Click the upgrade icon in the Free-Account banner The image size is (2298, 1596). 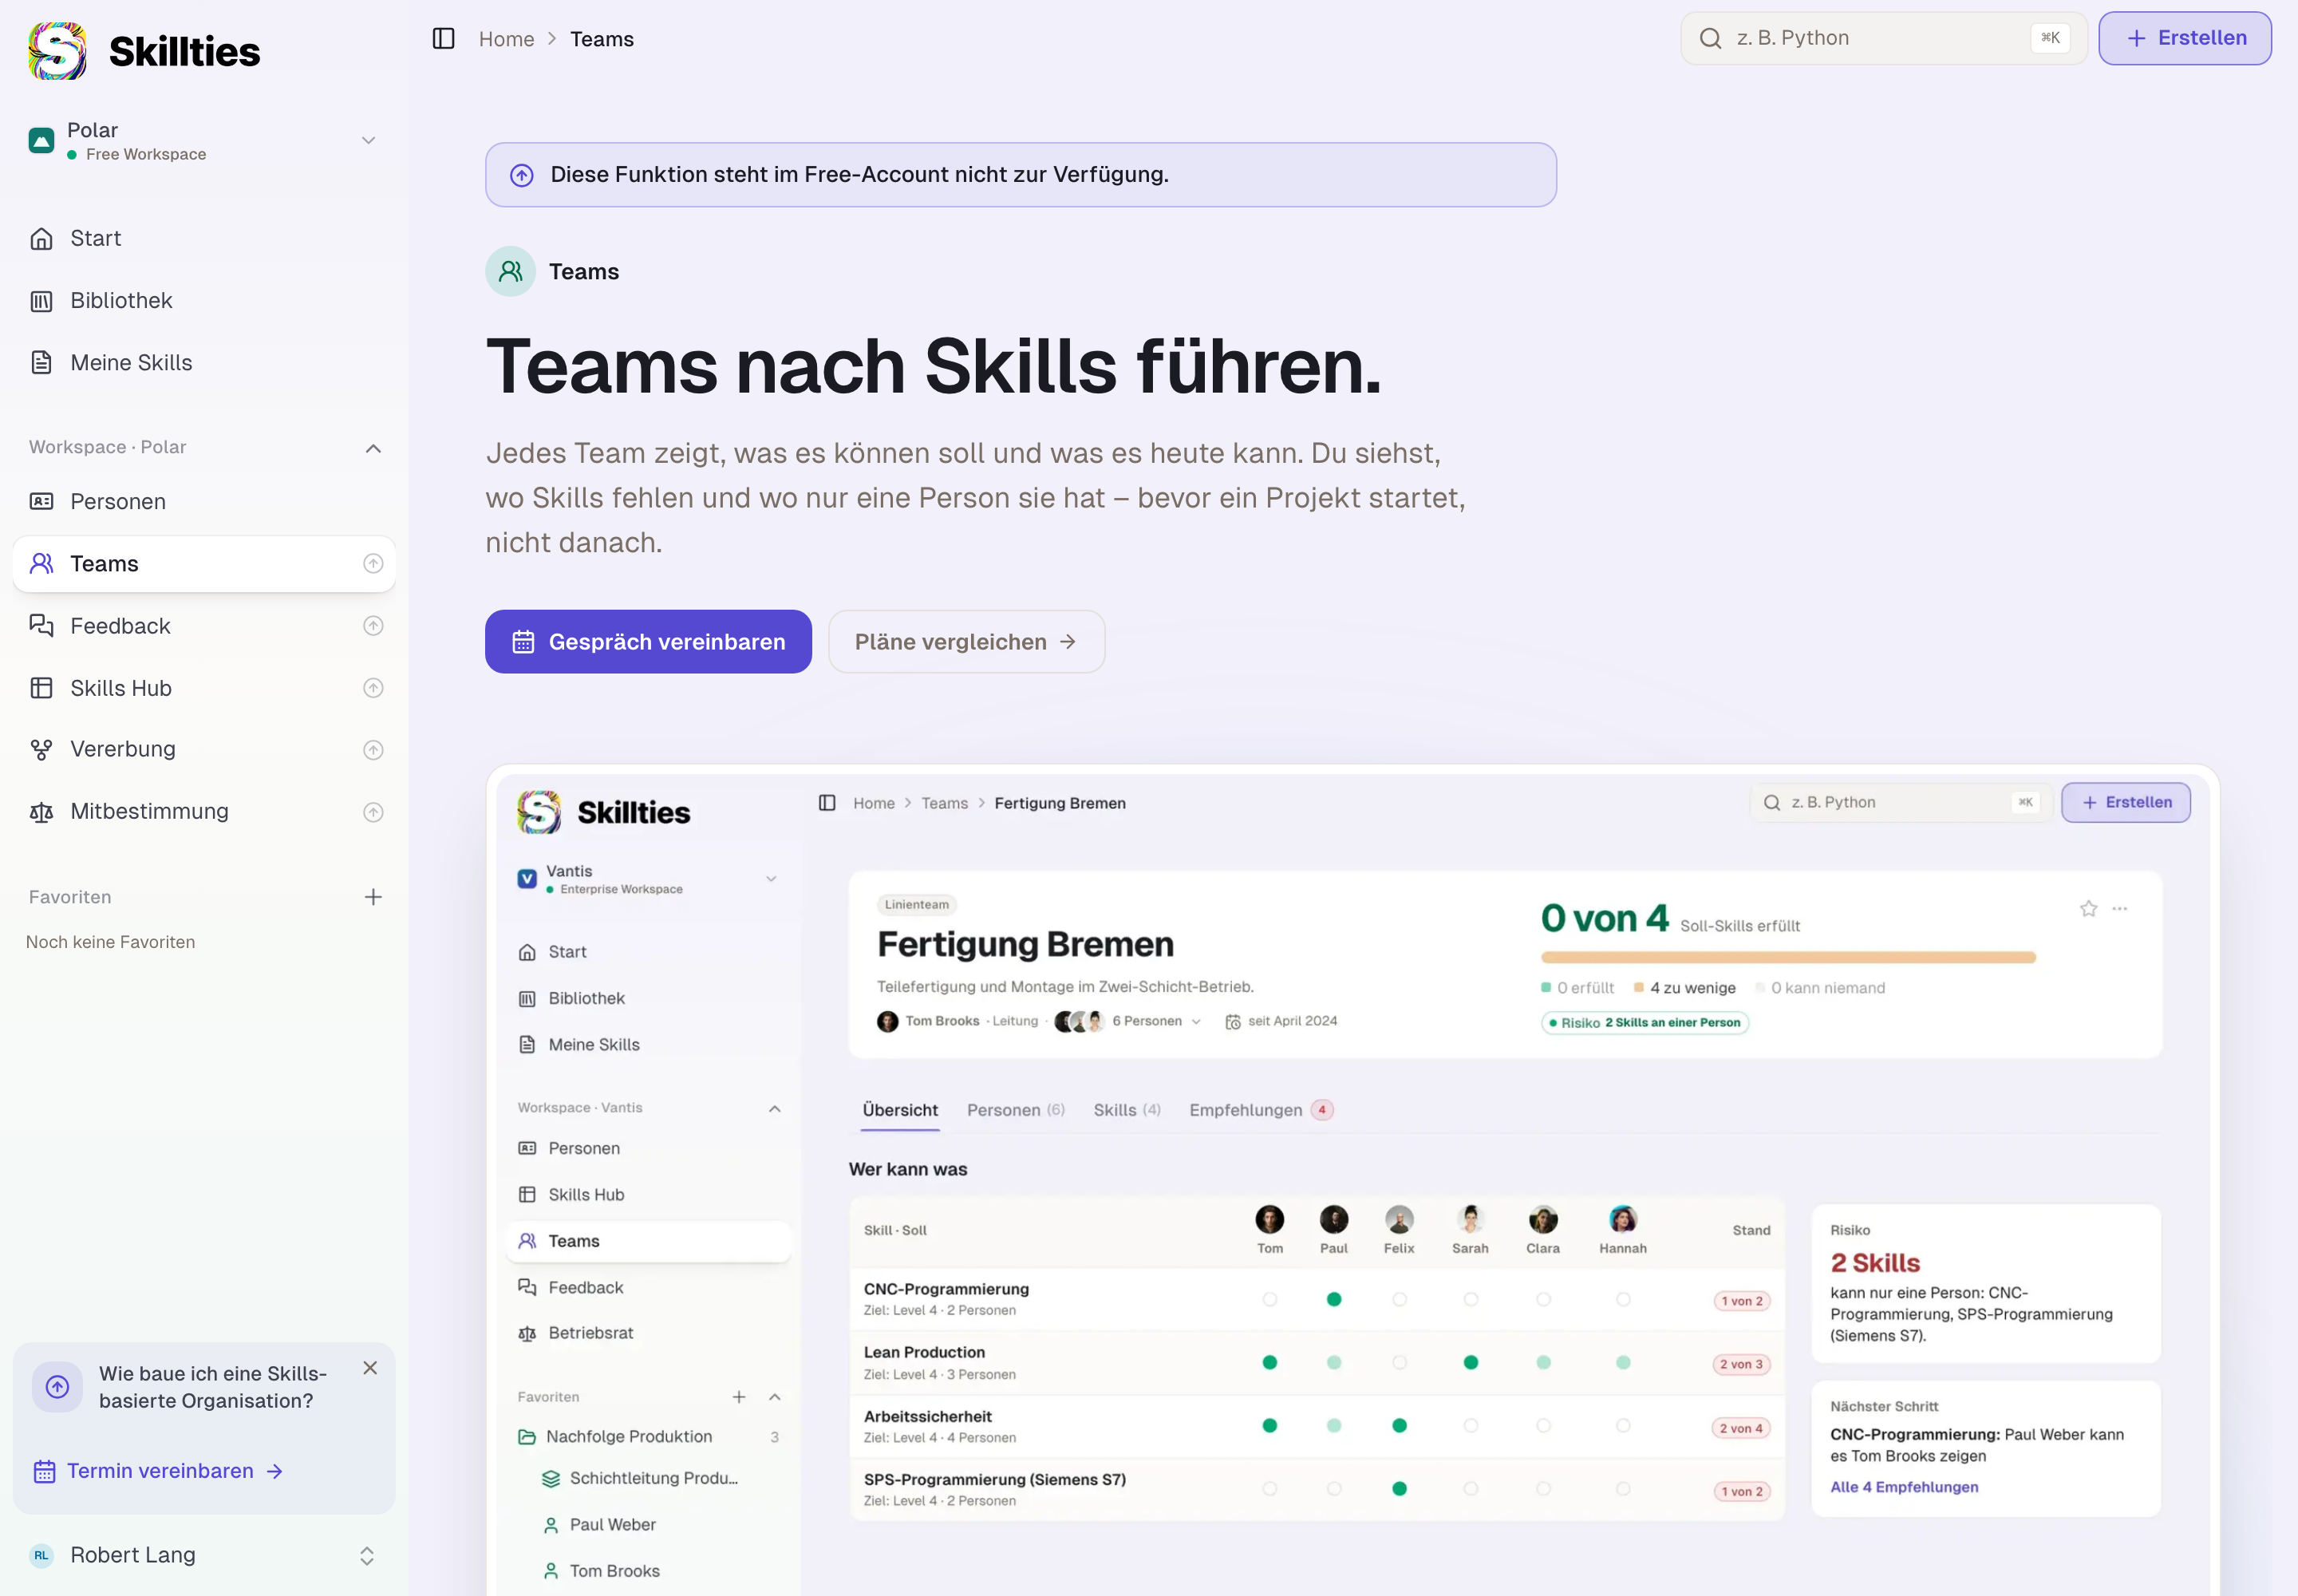pos(522,175)
